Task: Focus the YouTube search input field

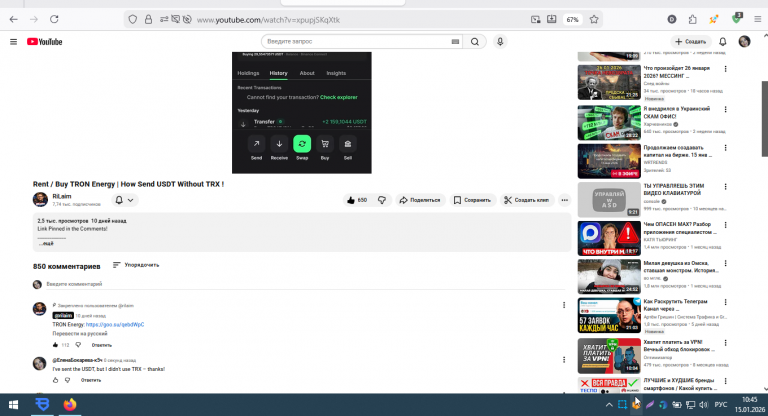Action: 358,42
